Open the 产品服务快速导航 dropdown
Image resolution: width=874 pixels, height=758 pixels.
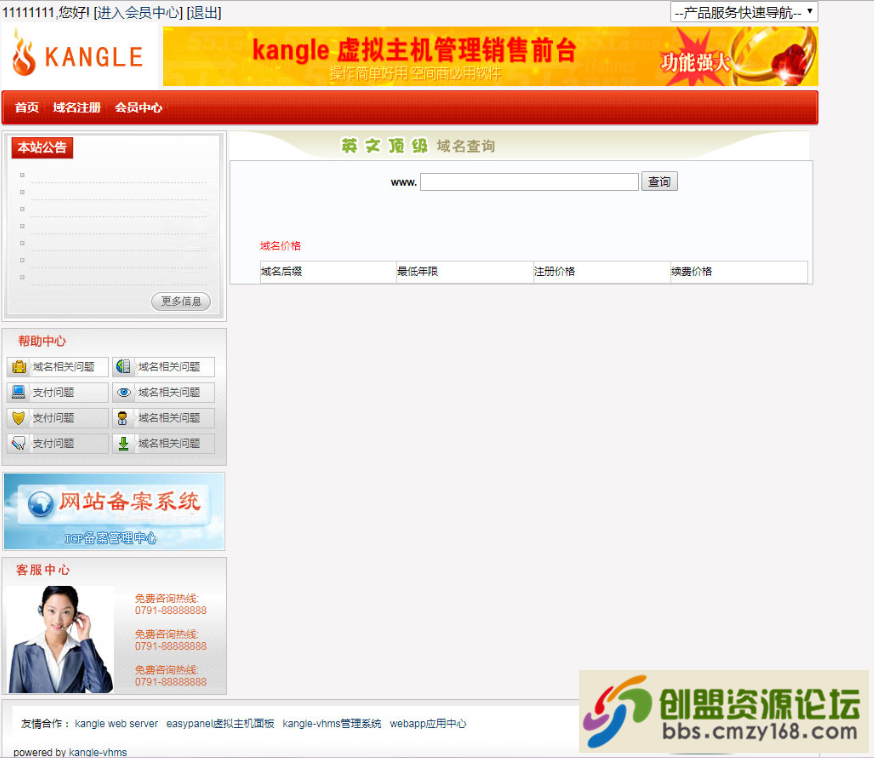[x=744, y=12]
